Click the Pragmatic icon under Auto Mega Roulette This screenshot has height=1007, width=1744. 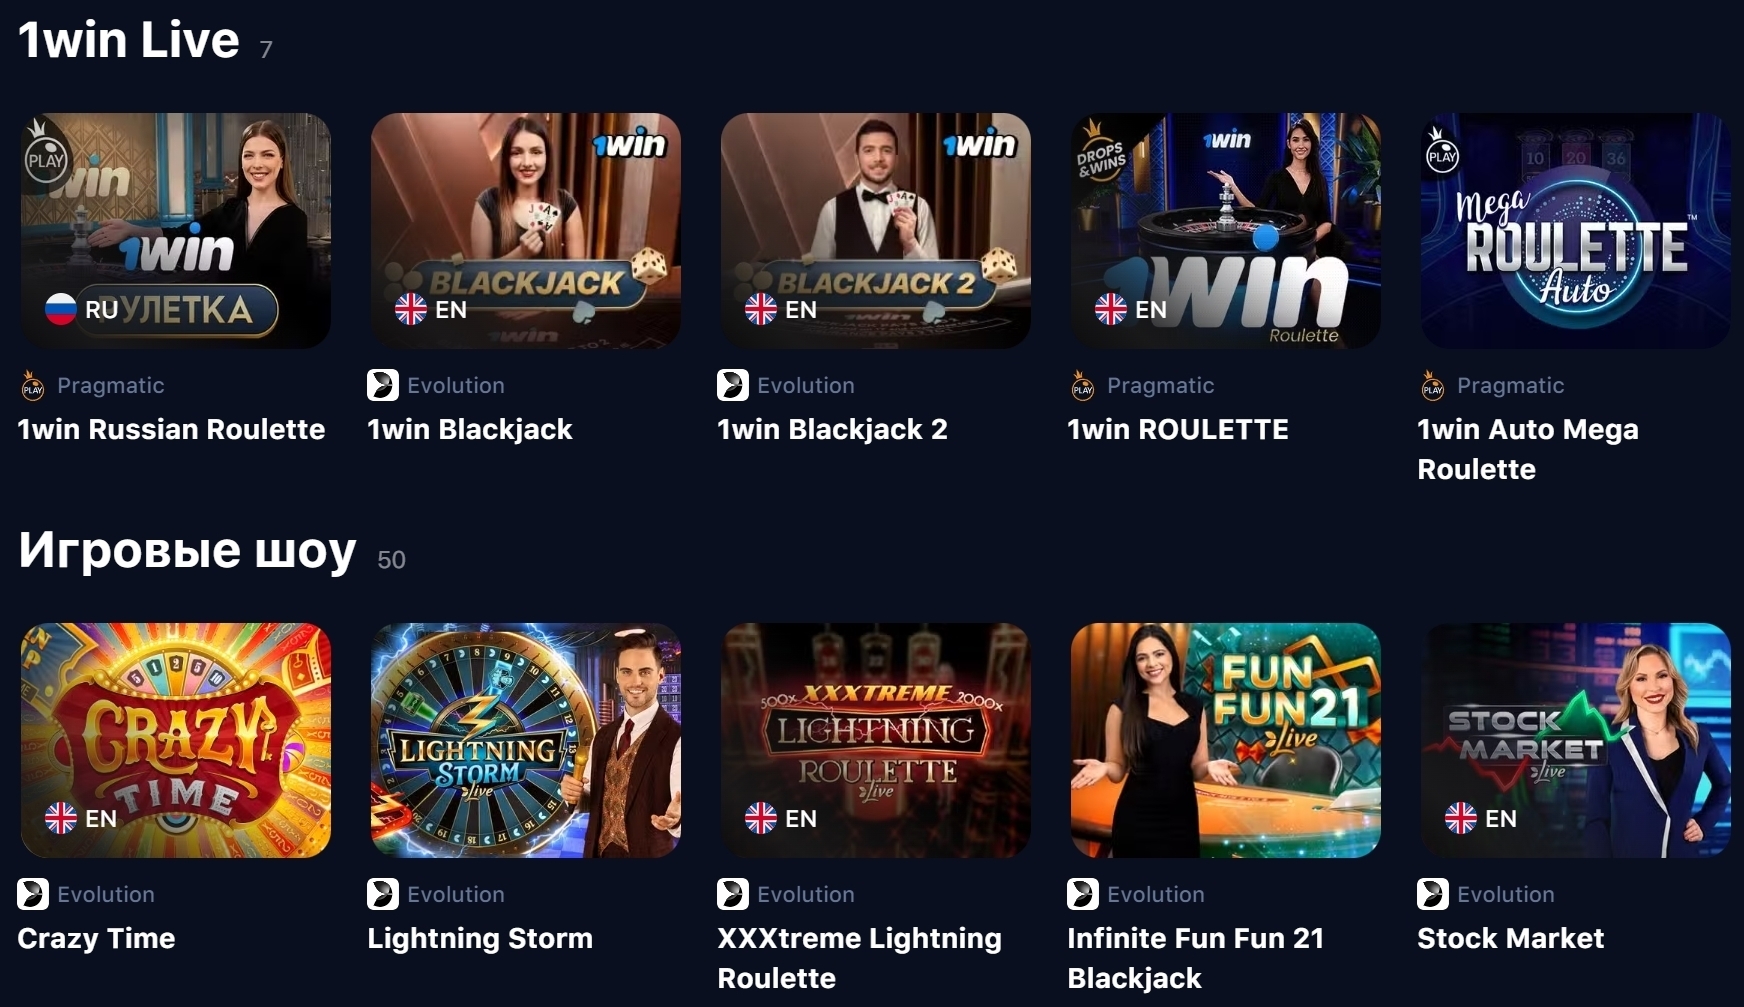coord(1433,385)
